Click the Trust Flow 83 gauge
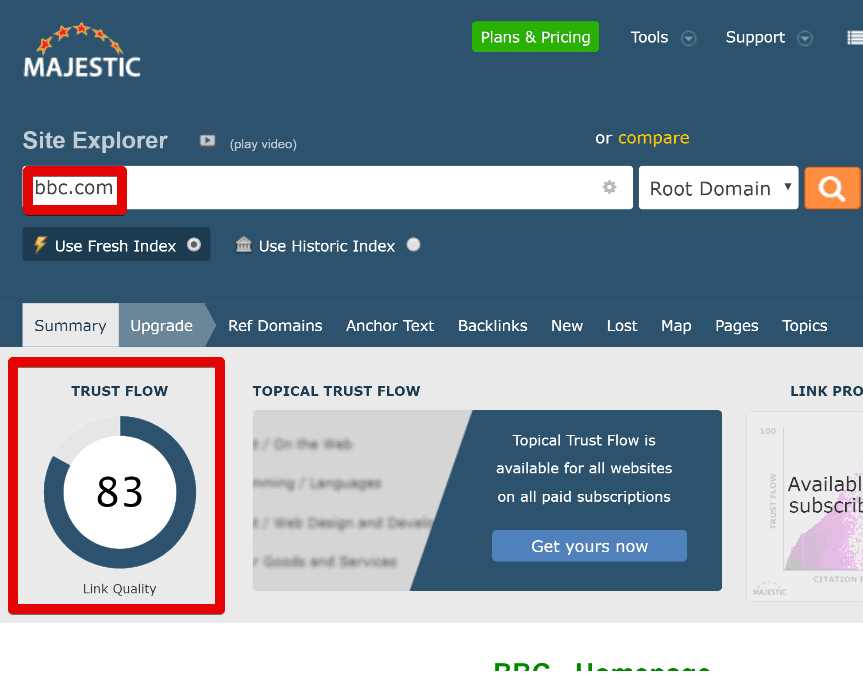This screenshot has width=863, height=673. 120,492
